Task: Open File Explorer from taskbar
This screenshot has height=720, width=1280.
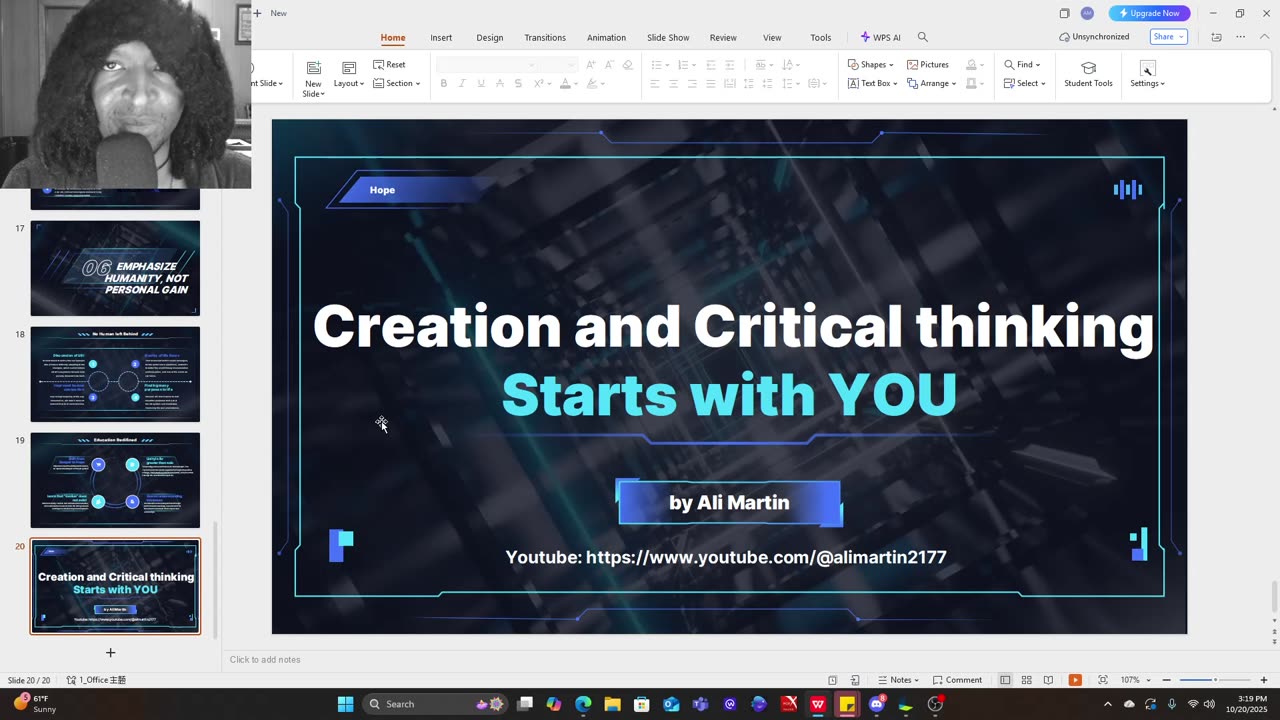Action: [612, 704]
